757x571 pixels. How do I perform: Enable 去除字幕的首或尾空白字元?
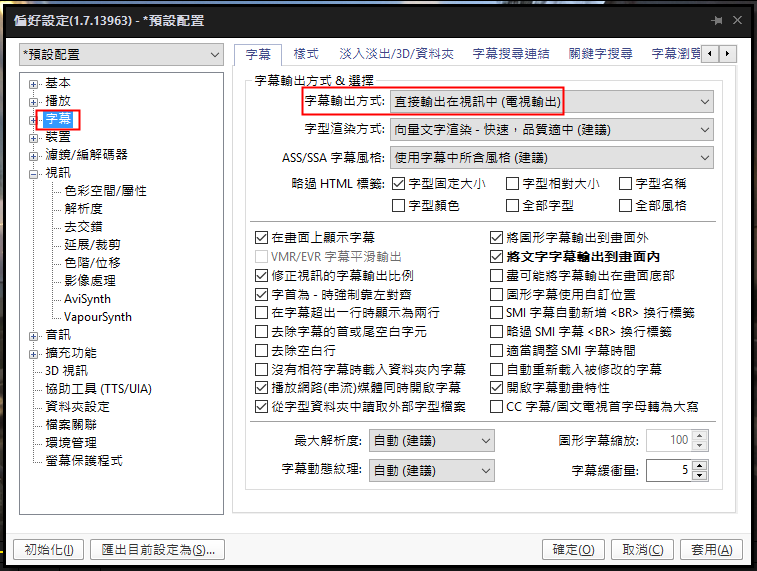click(x=261, y=332)
